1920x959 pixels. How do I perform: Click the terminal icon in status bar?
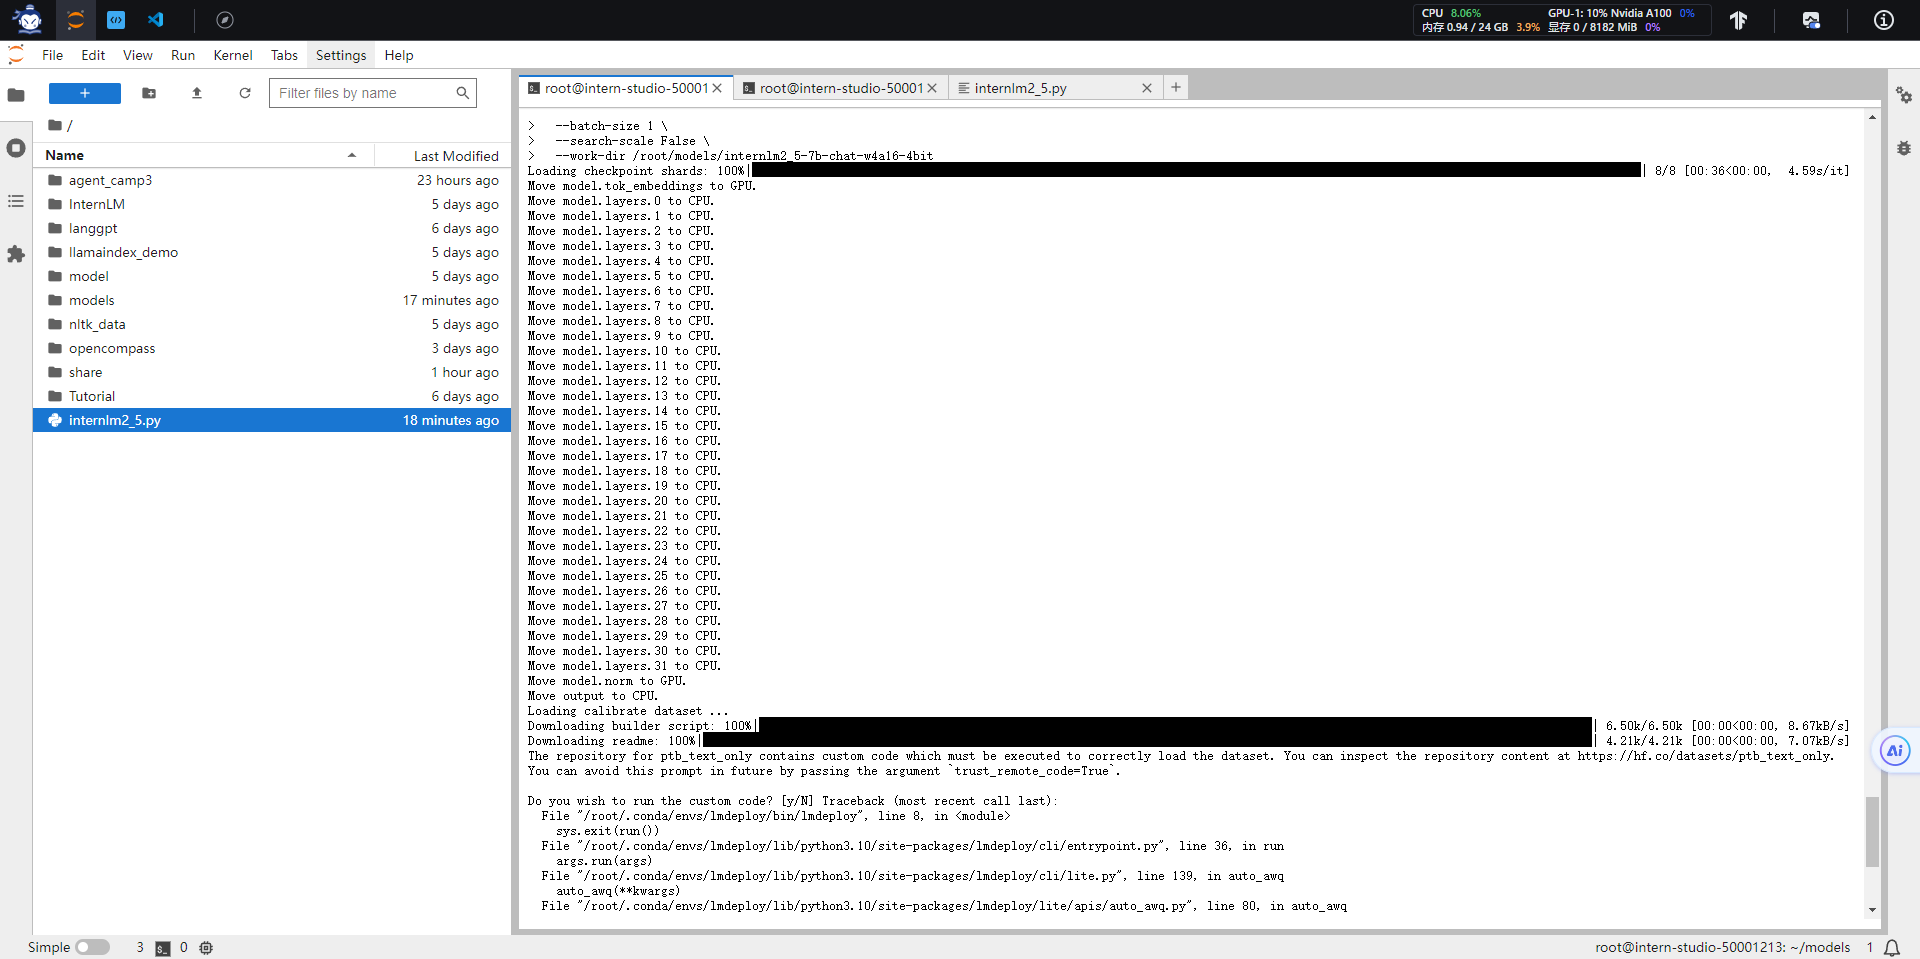click(163, 948)
